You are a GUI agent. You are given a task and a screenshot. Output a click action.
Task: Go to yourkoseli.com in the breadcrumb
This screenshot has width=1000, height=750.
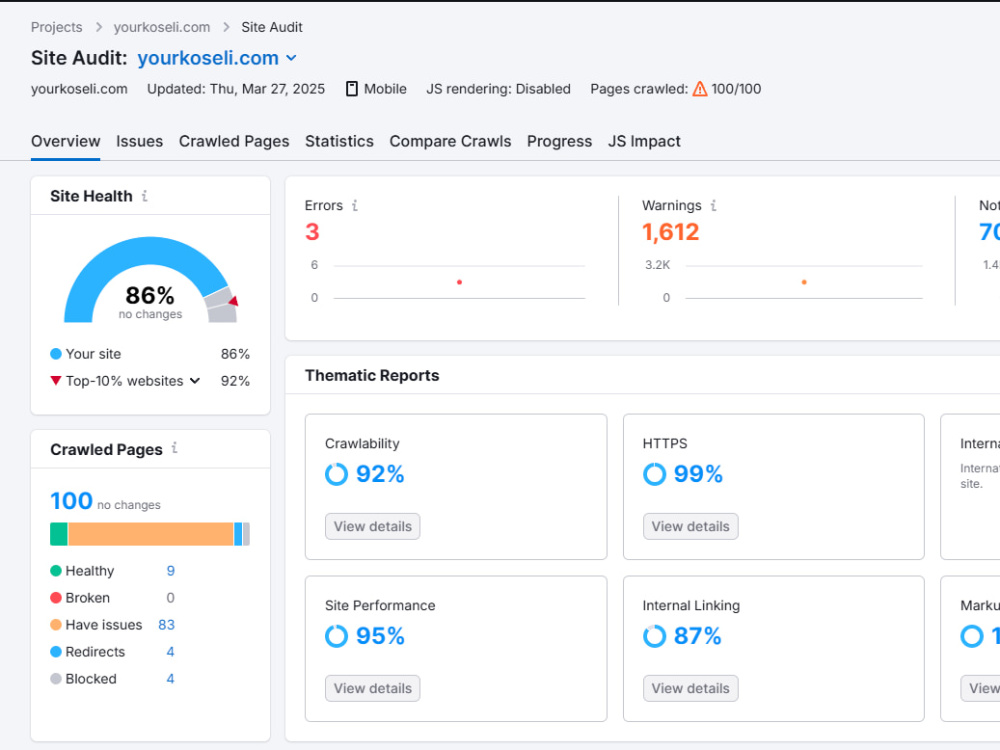click(x=162, y=27)
